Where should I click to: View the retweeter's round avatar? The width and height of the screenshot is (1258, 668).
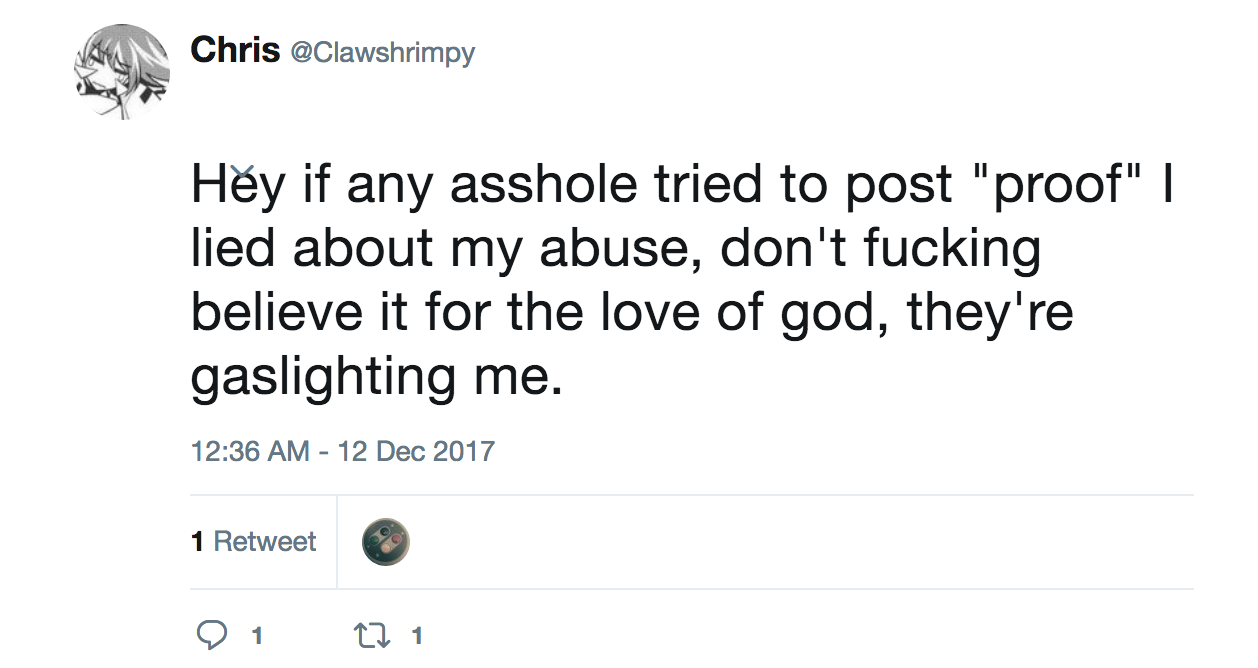coord(386,542)
